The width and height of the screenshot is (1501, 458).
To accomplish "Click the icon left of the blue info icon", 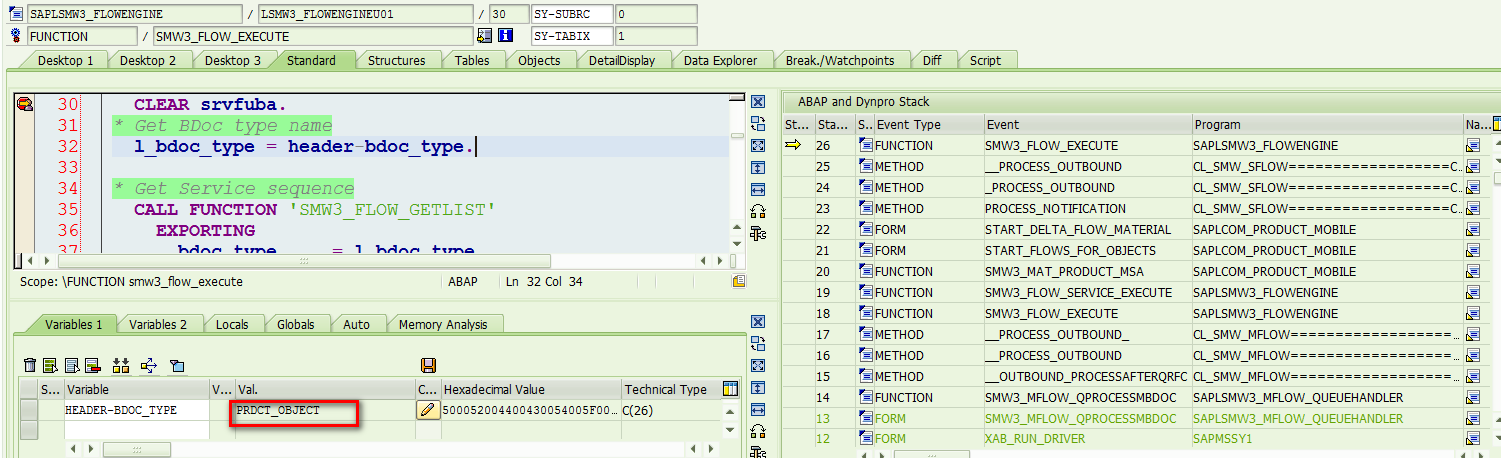I will [x=485, y=36].
